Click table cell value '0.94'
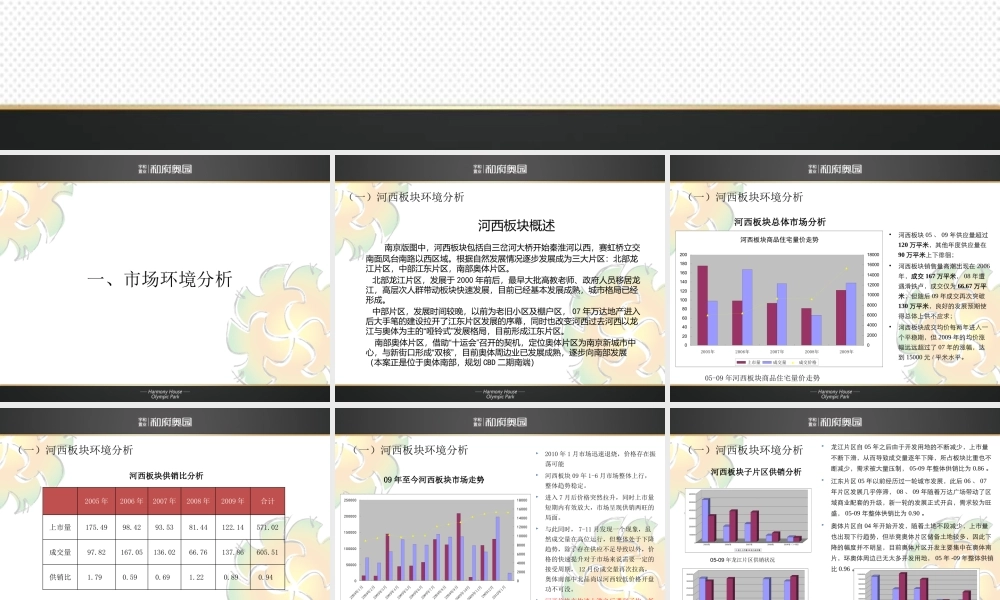This screenshot has height=600, width=1000. (268, 577)
